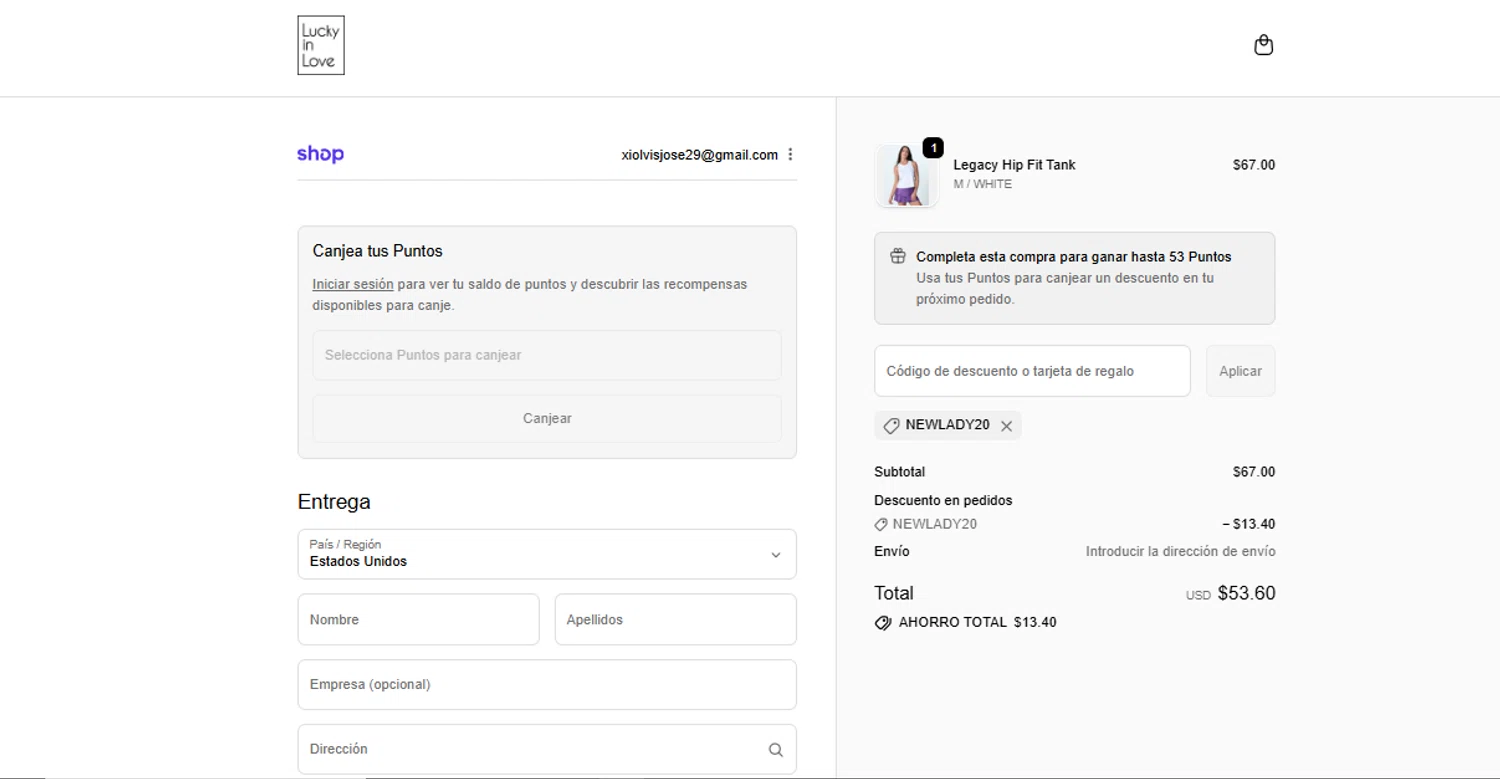
Task: Click the Aplicar discount button
Action: point(1240,371)
